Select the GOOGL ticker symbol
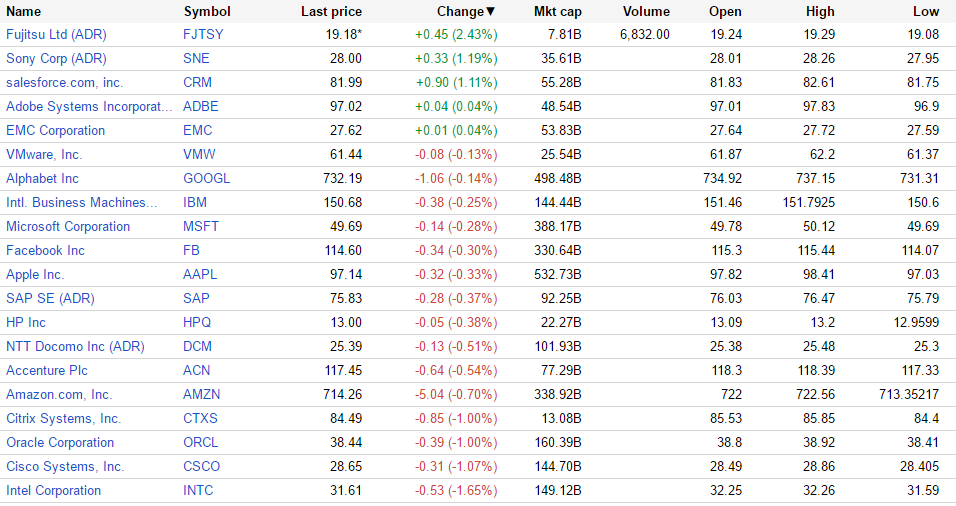This screenshot has height=506, width=956. click(206, 178)
